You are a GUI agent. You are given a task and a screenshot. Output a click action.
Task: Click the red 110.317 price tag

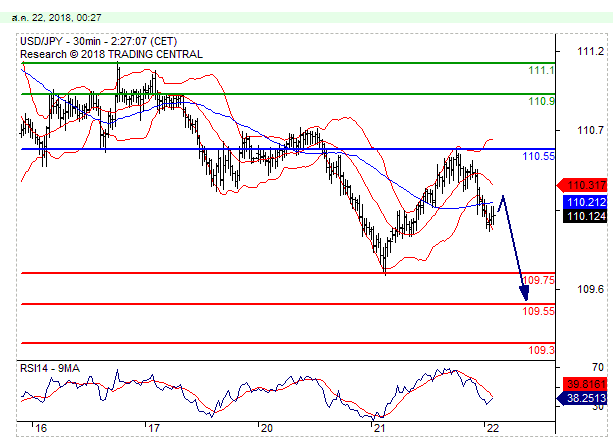(582, 185)
